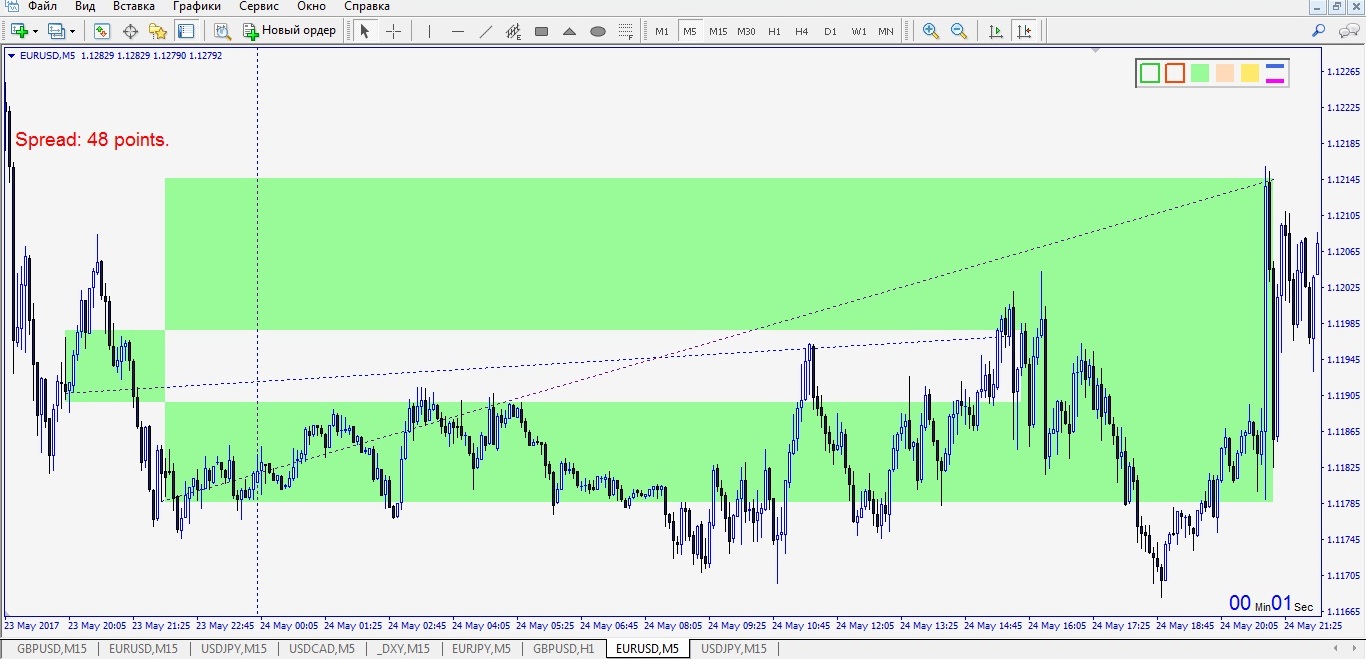Choose the rectangle shape tool
This screenshot has height=659, width=1366.
click(x=541, y=31)
